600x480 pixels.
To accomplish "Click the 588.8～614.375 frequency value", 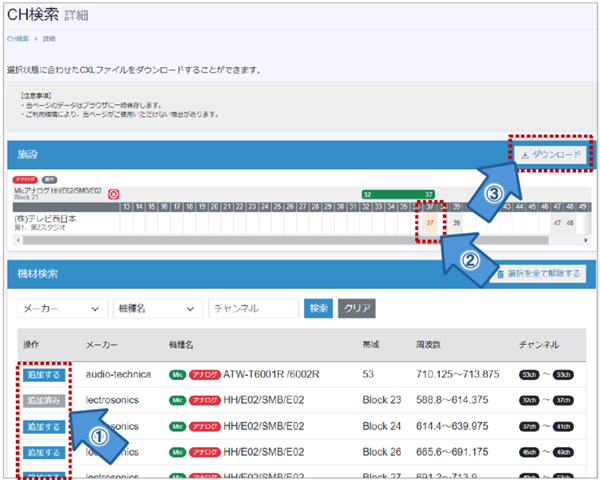I will [452, 400].
